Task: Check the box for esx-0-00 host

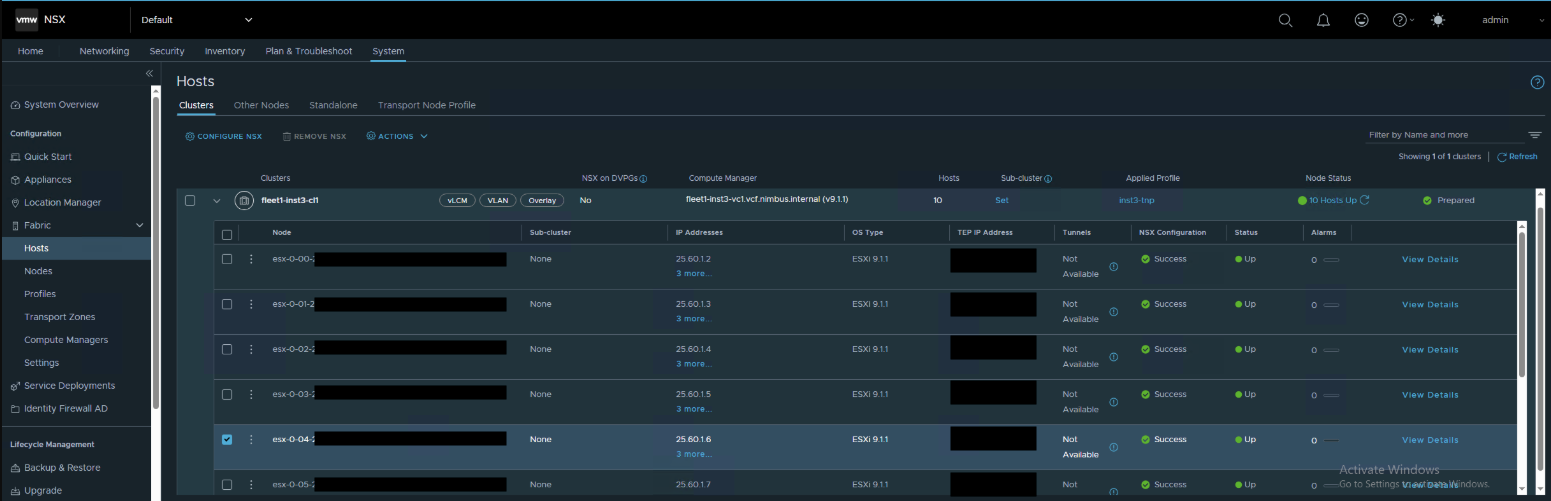Action: pyautogui.click(x=227, y=259)
